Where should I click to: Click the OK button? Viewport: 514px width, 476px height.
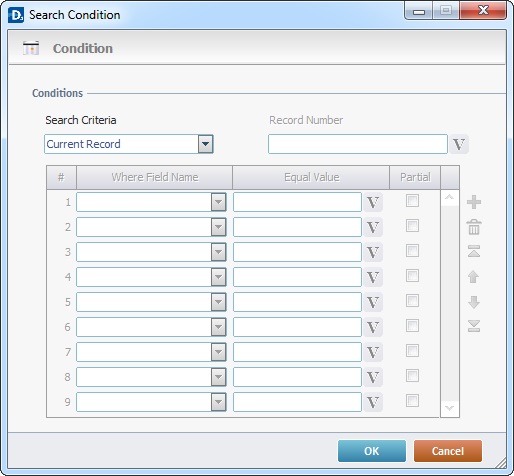coord(372,451)
